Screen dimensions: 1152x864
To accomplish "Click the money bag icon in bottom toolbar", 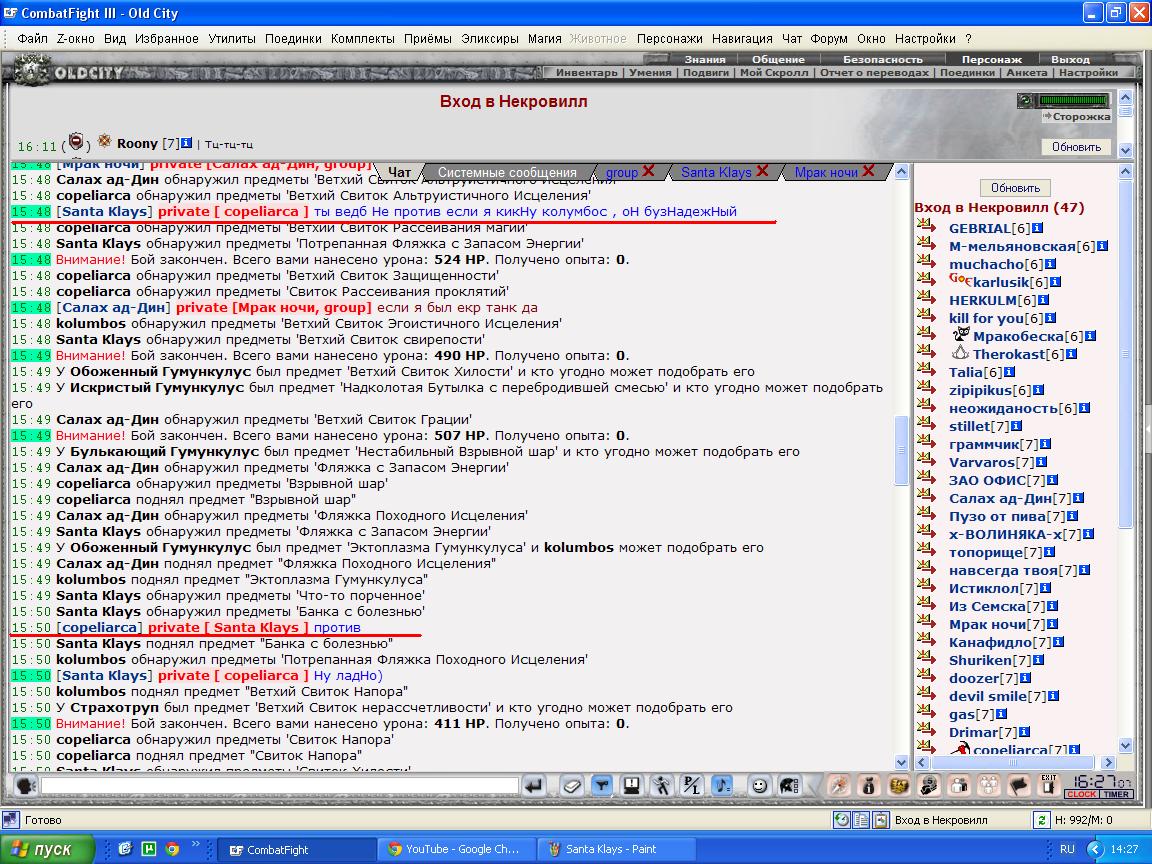I will [869, 786].
